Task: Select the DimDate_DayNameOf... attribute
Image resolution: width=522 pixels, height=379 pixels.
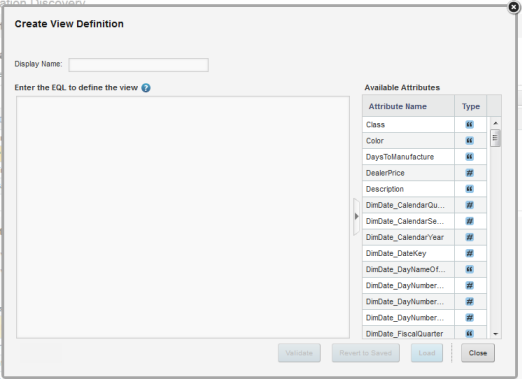Action: 408,269
